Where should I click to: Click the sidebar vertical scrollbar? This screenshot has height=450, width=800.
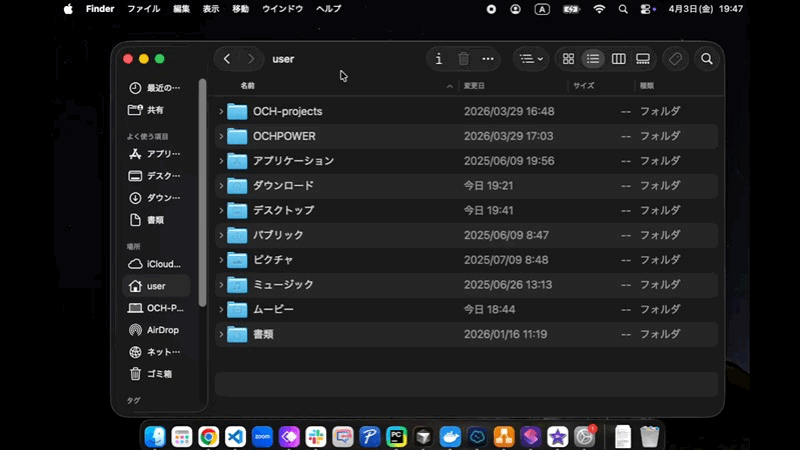click(x=203, y=193)
